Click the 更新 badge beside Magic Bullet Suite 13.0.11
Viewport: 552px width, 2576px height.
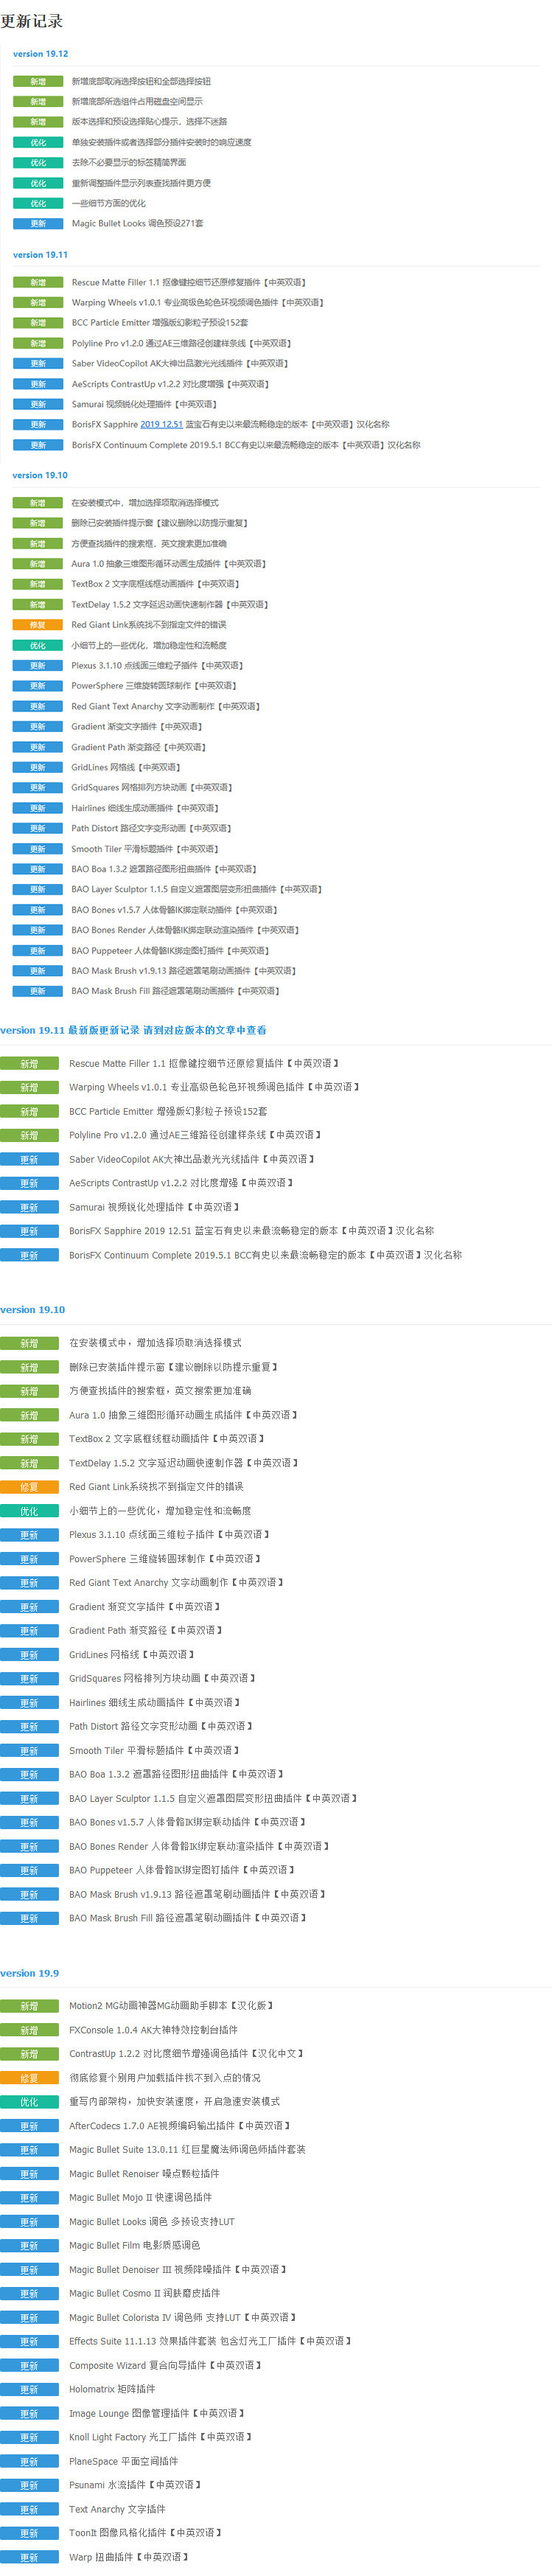coord(29,2150)
